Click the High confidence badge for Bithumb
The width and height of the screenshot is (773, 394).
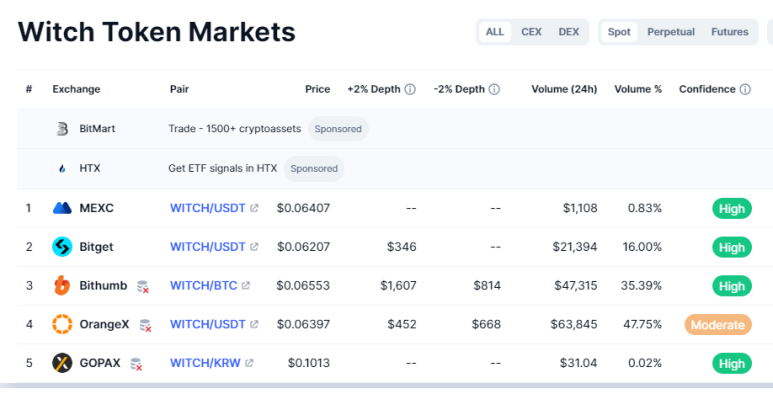732,286
